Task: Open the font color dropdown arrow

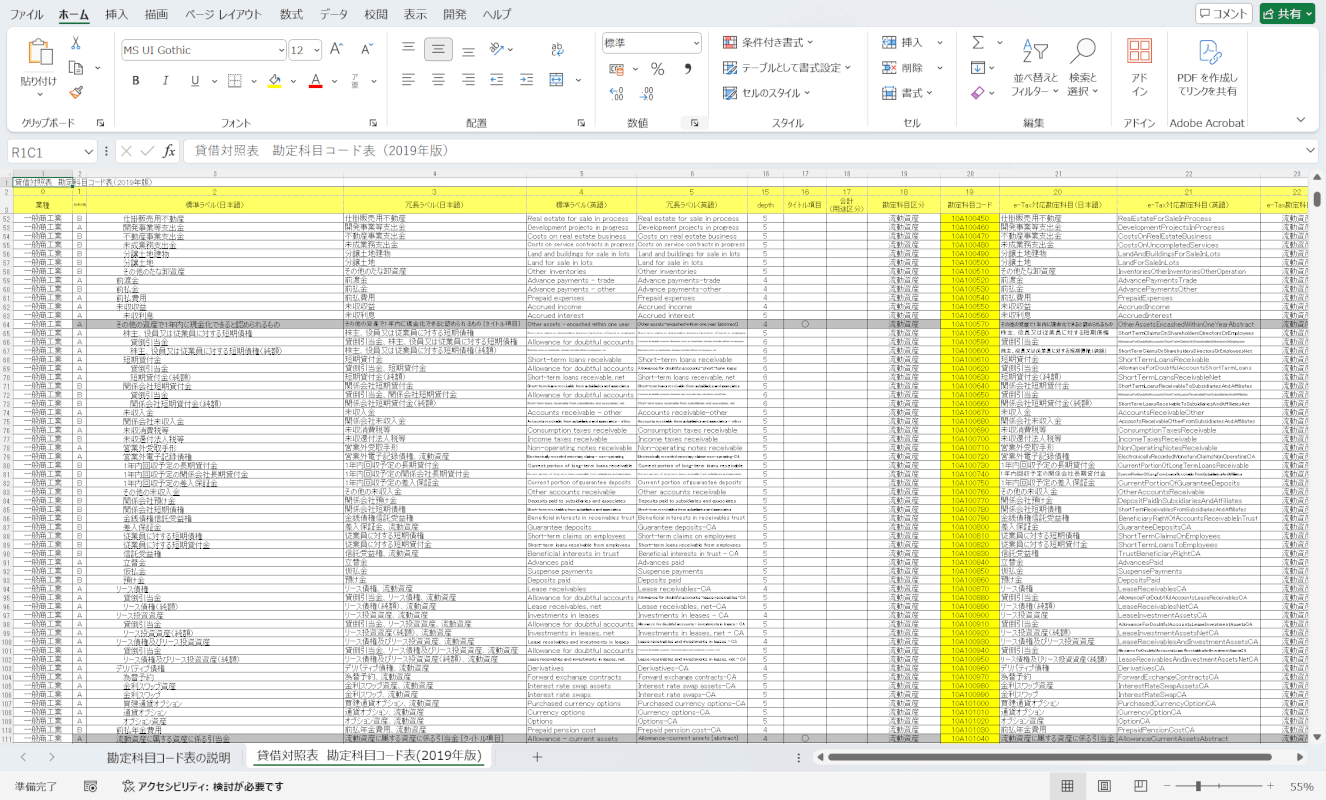Action: click(334, 81)
